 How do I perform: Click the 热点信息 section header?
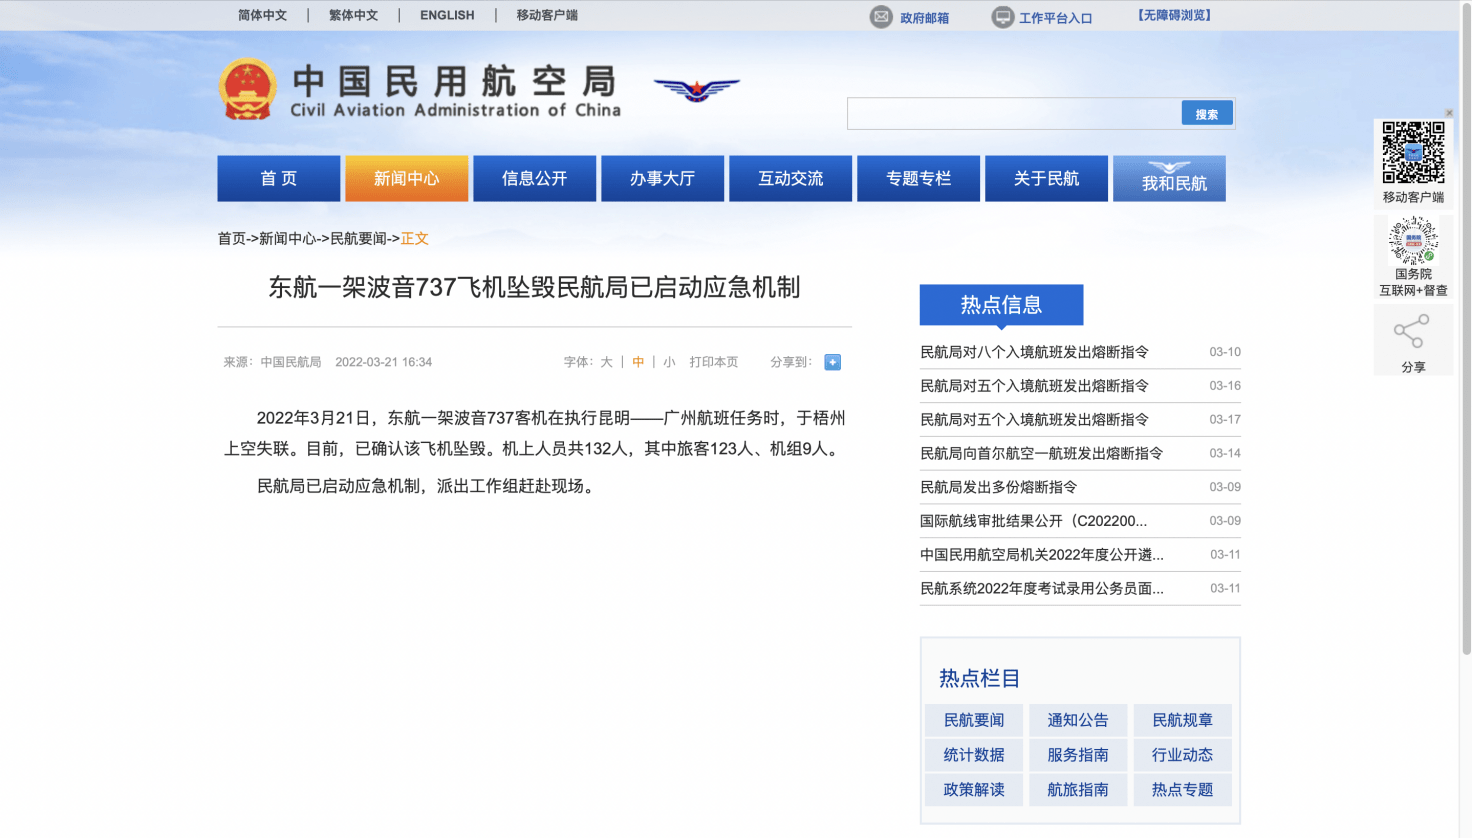point(1001,305)
